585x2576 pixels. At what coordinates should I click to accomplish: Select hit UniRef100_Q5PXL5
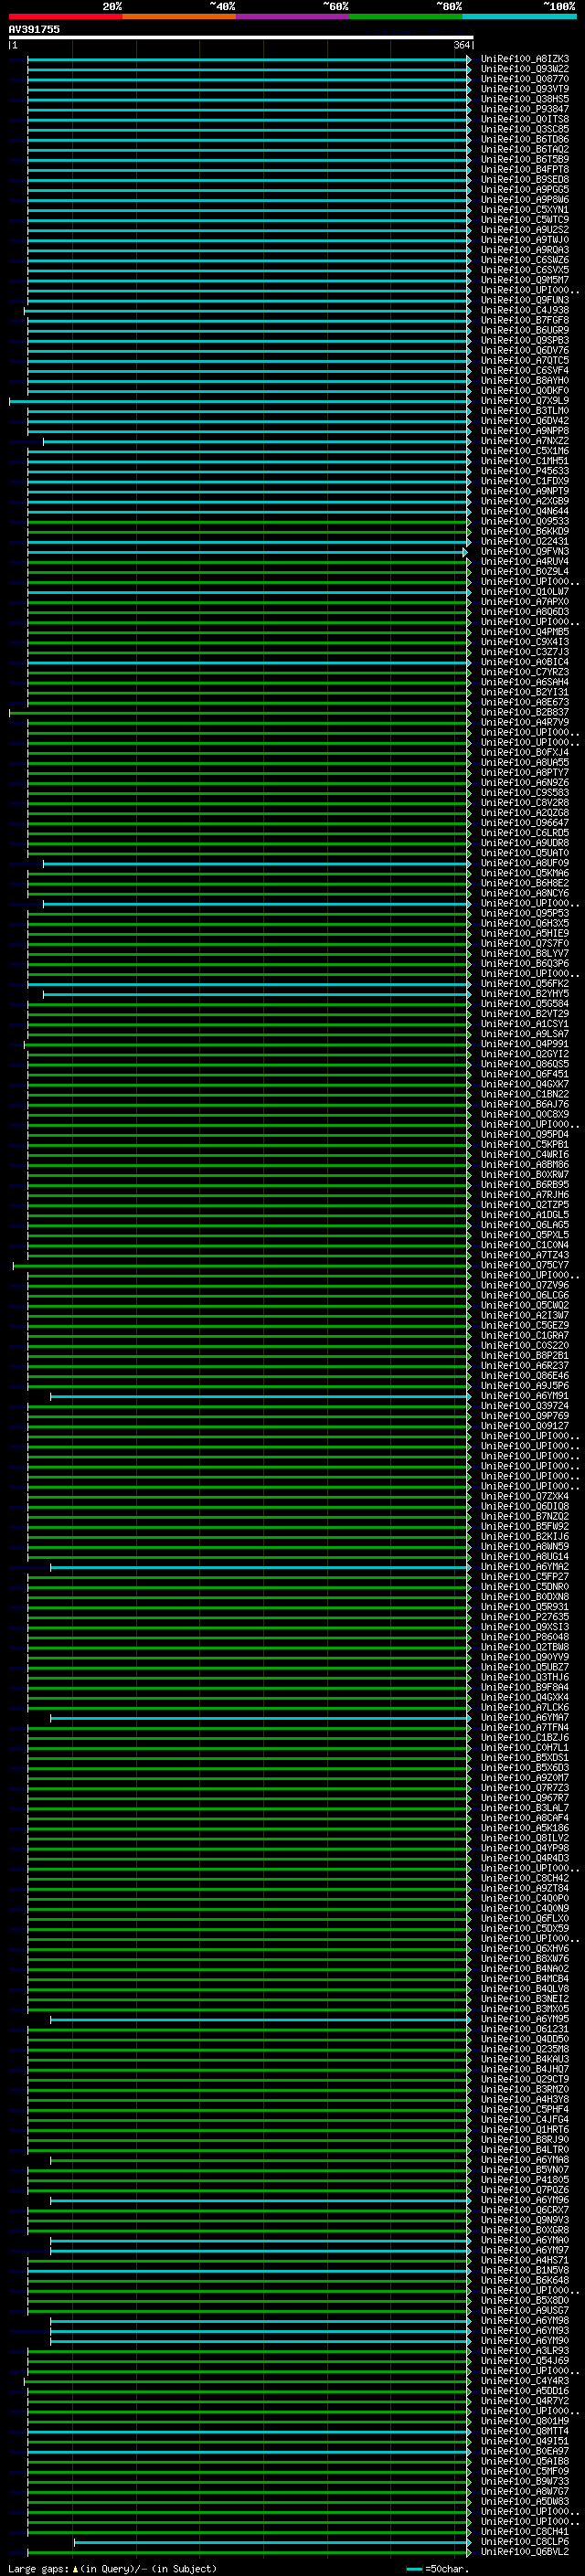525,1236
